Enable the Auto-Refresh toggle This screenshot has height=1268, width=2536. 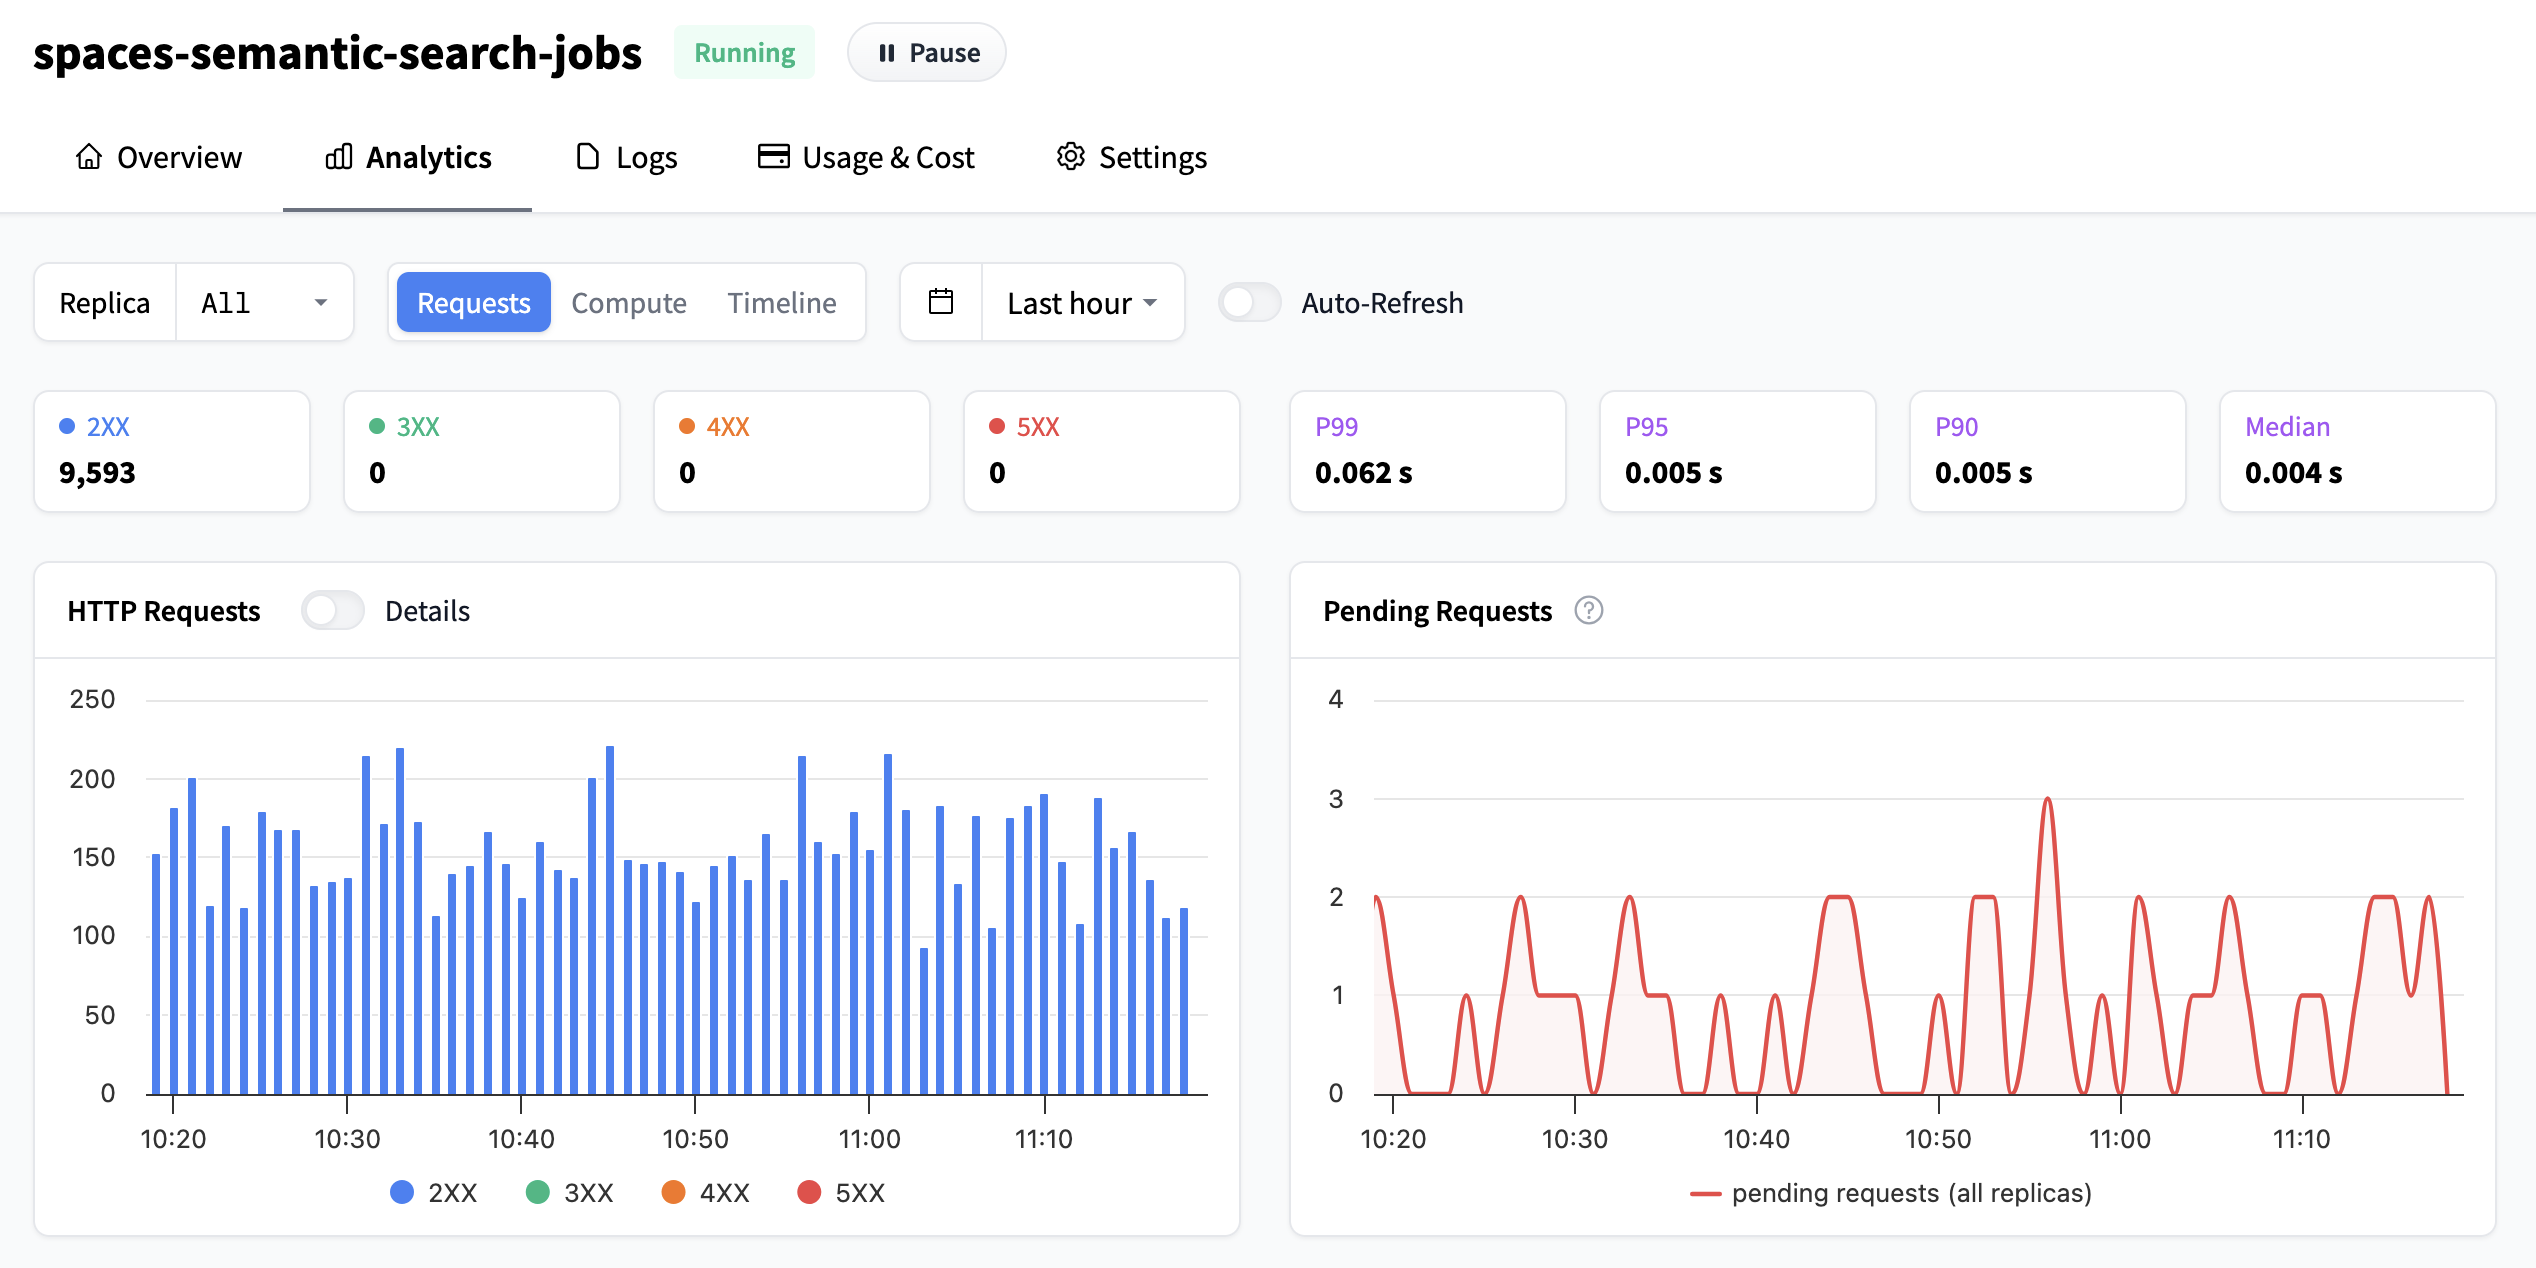point(1249,302)
